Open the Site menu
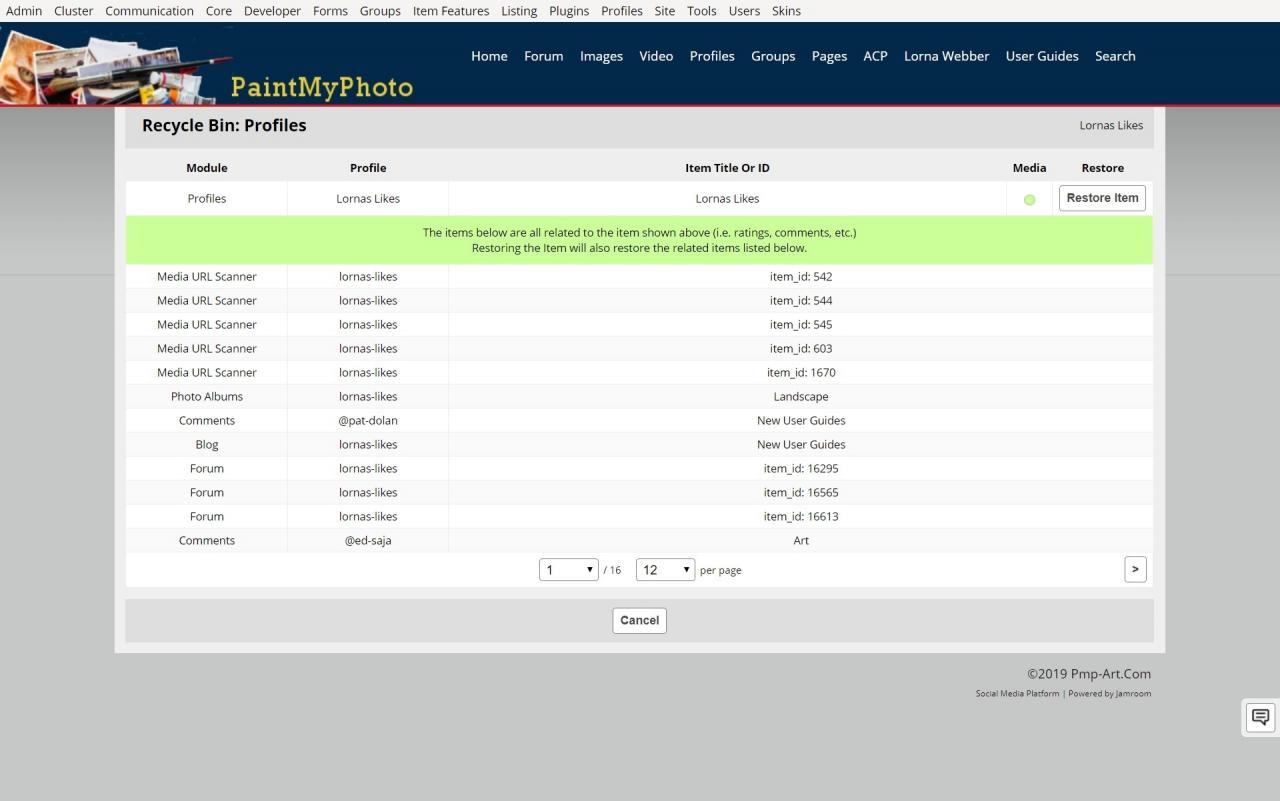 point(665,11)
